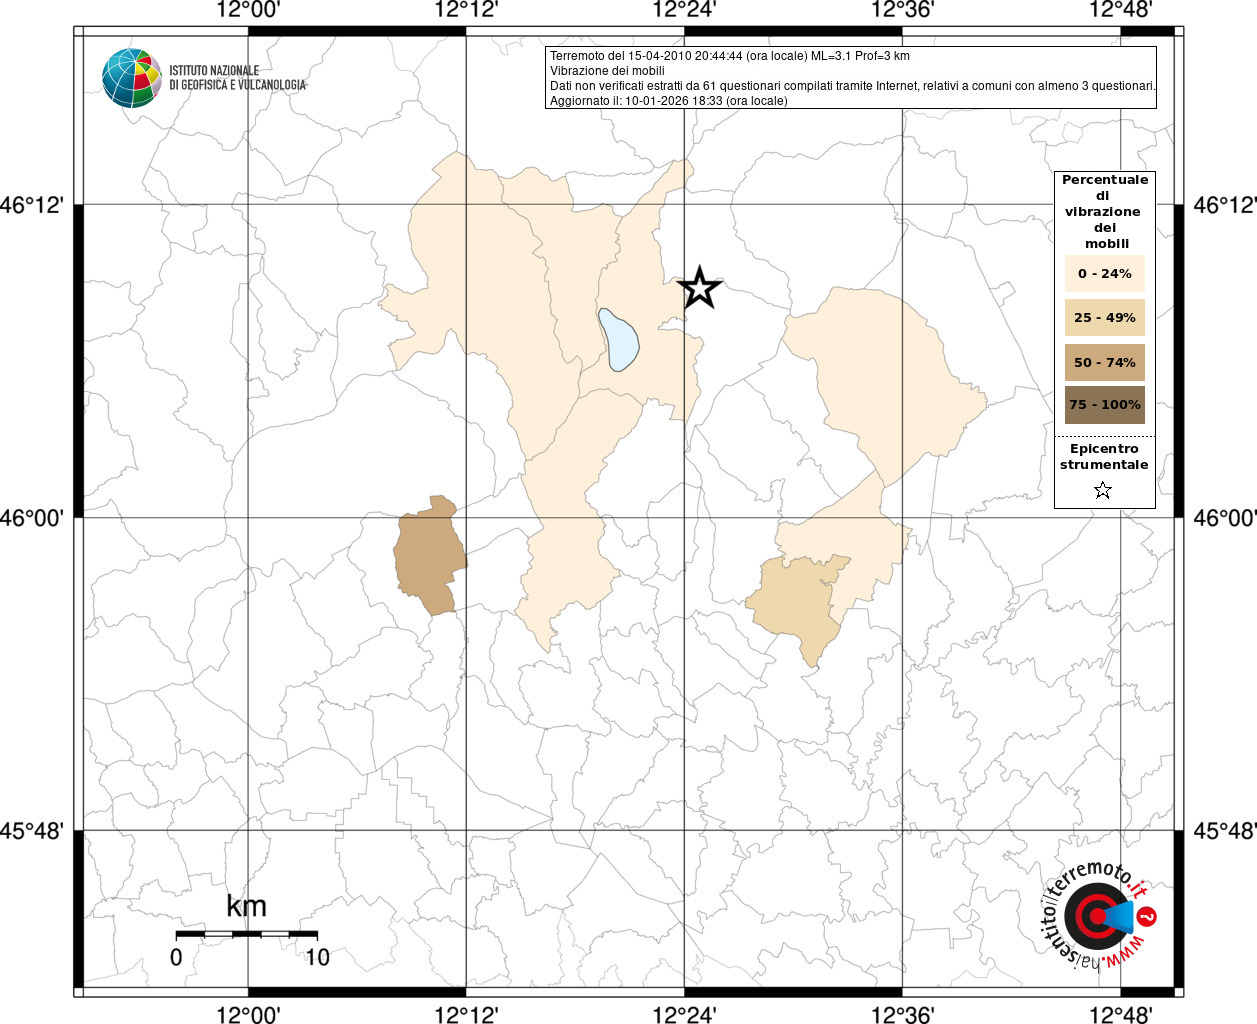Click the top 12°24' longitude label
Viewport: 1257px width, 1024px height.
point(684,10)
